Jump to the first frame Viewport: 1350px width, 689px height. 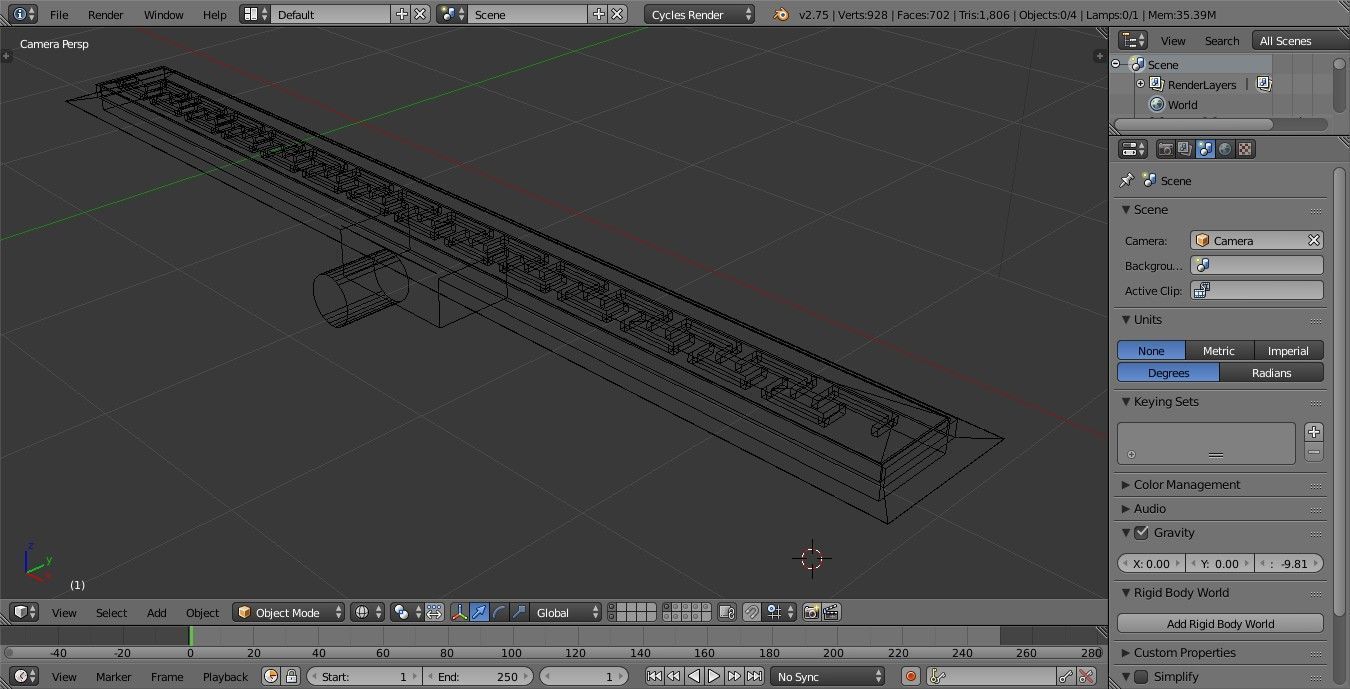[654, 676]
